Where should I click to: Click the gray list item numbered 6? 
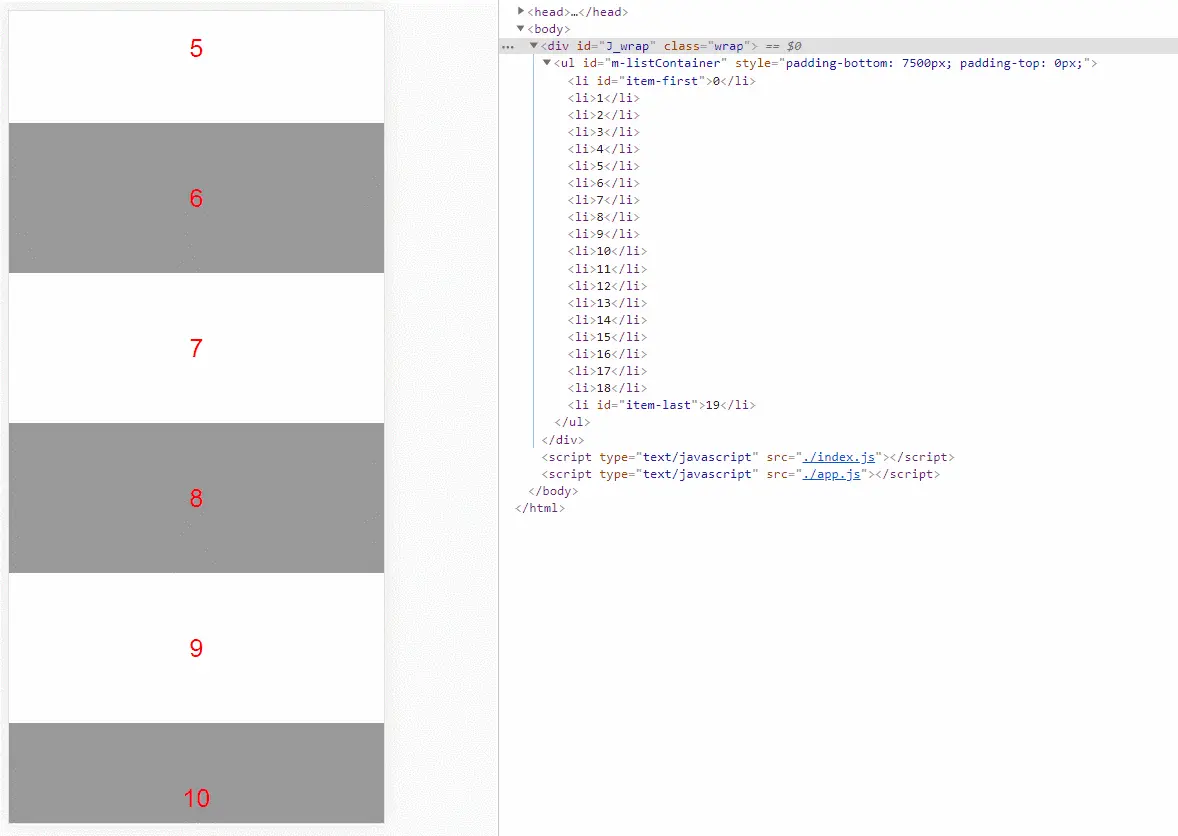coord(196,198)
